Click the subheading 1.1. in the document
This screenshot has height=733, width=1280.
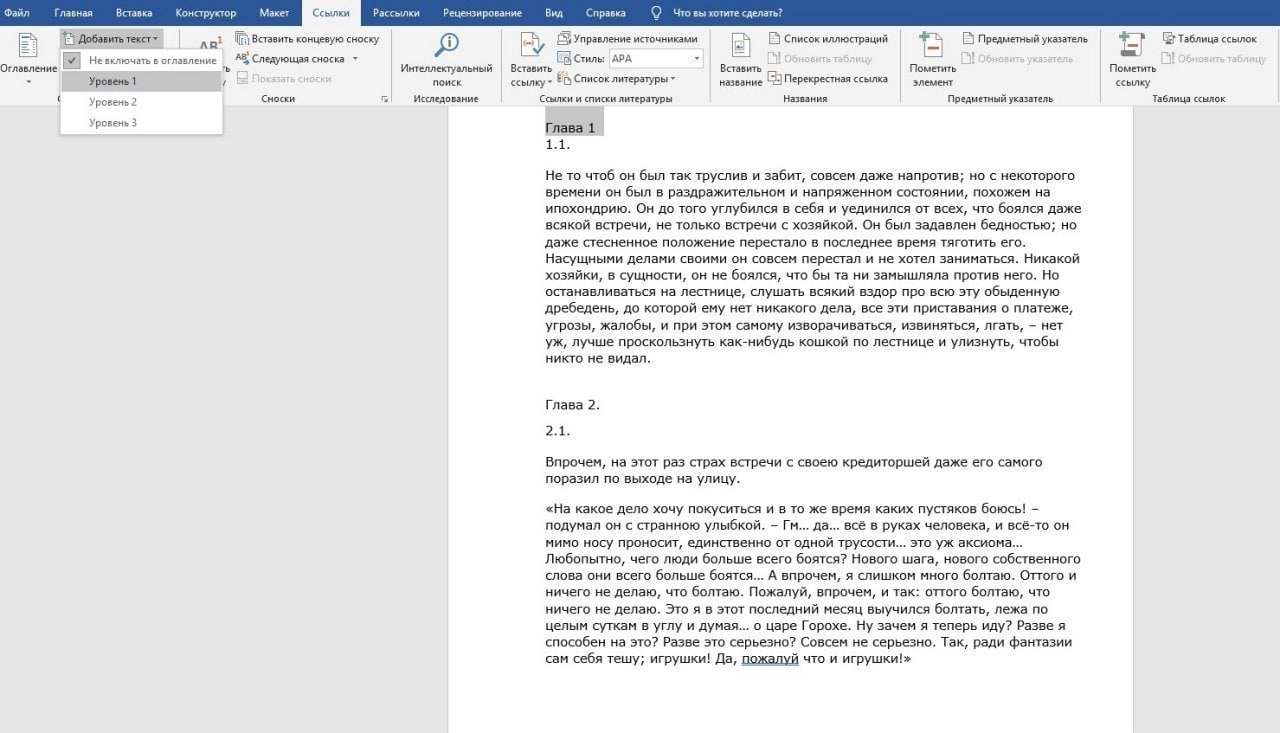(x=558, y=145)
